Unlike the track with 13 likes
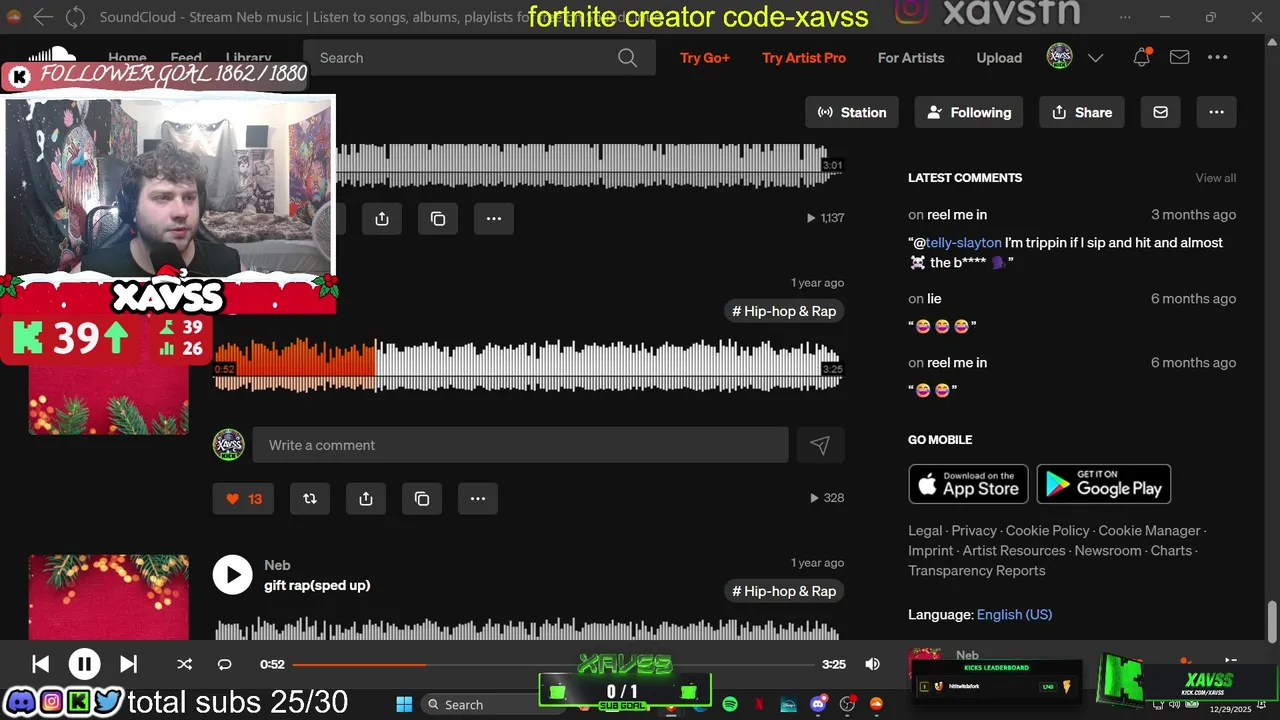 point(244,498)
